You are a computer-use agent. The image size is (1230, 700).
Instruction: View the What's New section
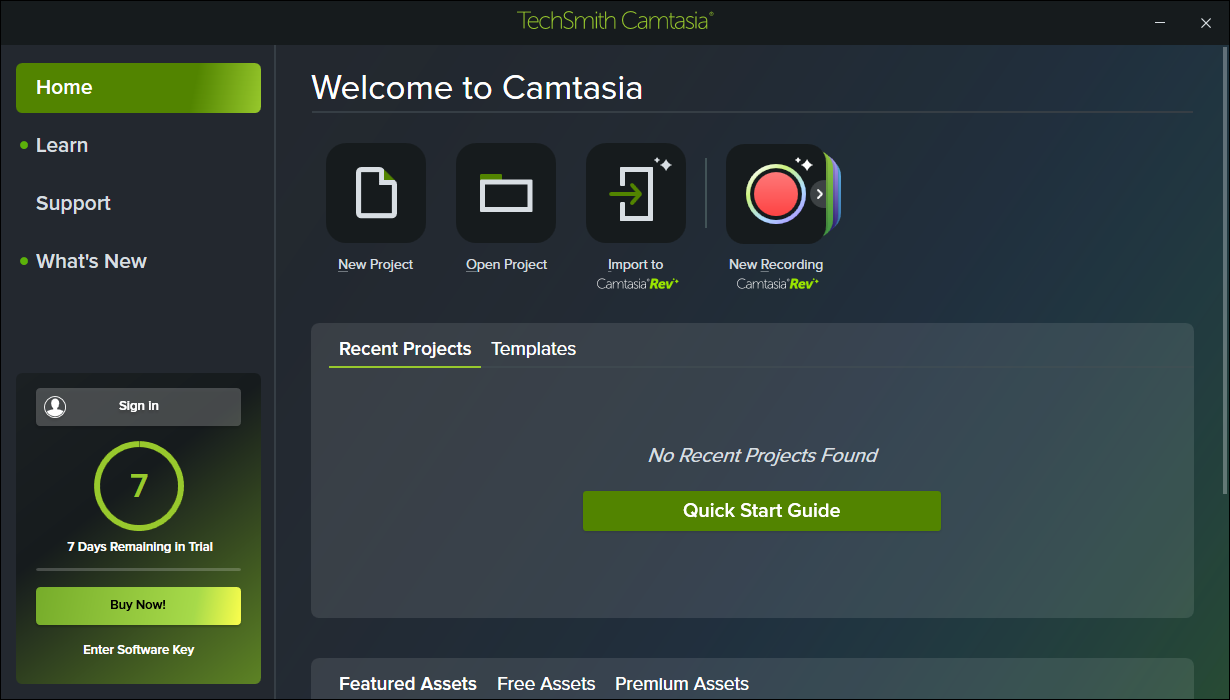tap(91, 262)
